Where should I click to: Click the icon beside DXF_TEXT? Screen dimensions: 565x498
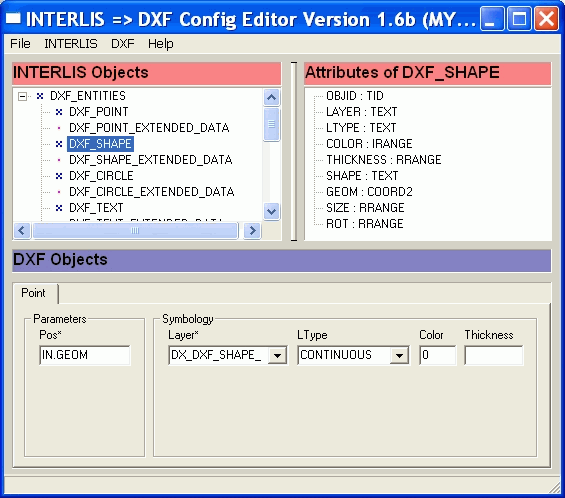tap(59, 208)
